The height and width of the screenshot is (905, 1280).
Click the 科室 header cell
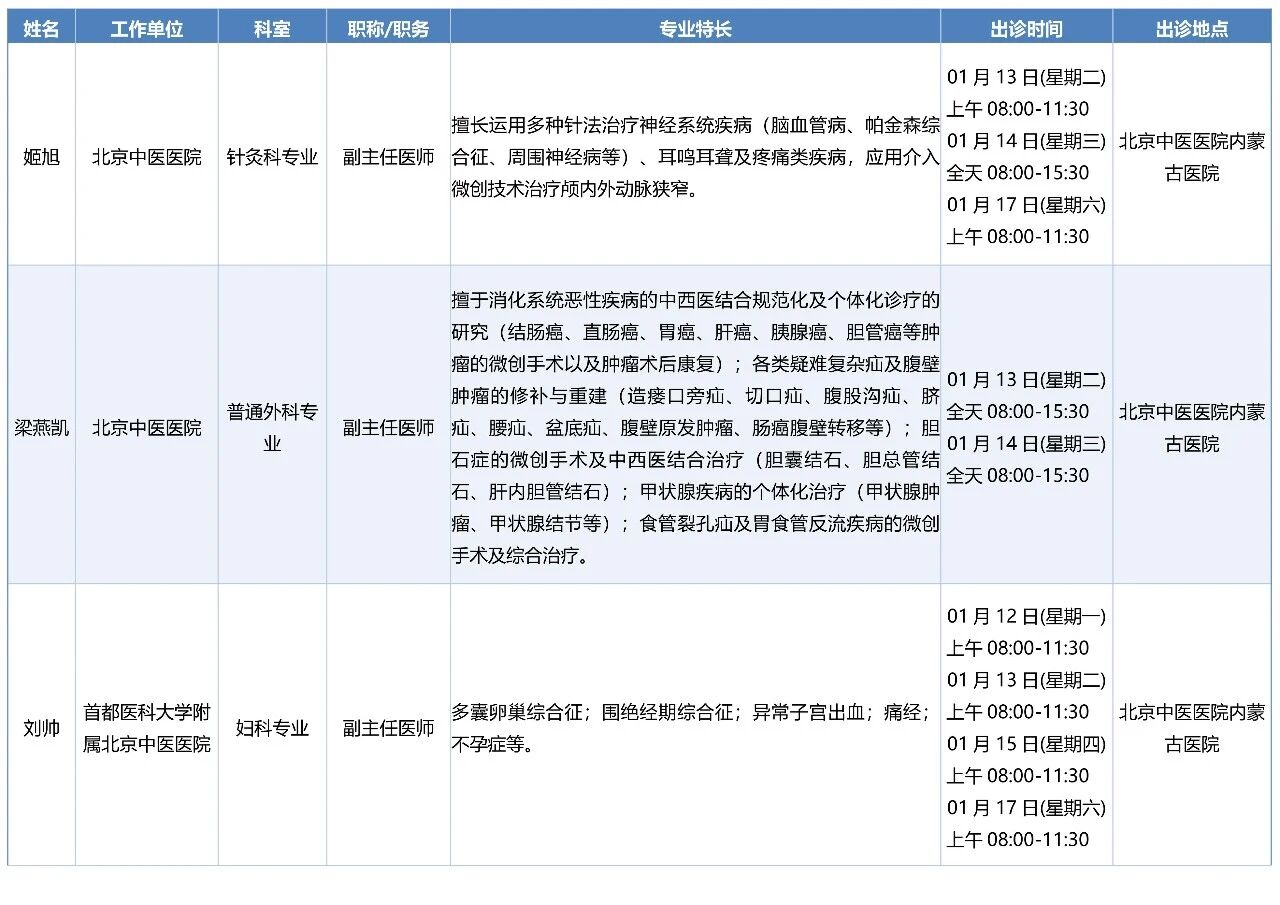pos(272,29)
